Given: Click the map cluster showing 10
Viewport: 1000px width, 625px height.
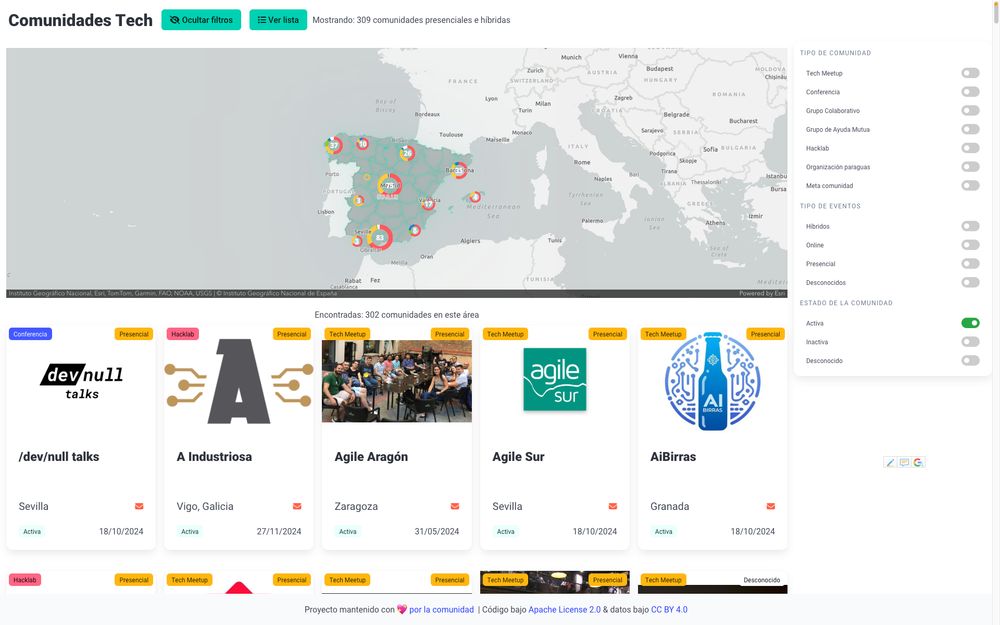Looking at the screenshot, I should (362, 143).
